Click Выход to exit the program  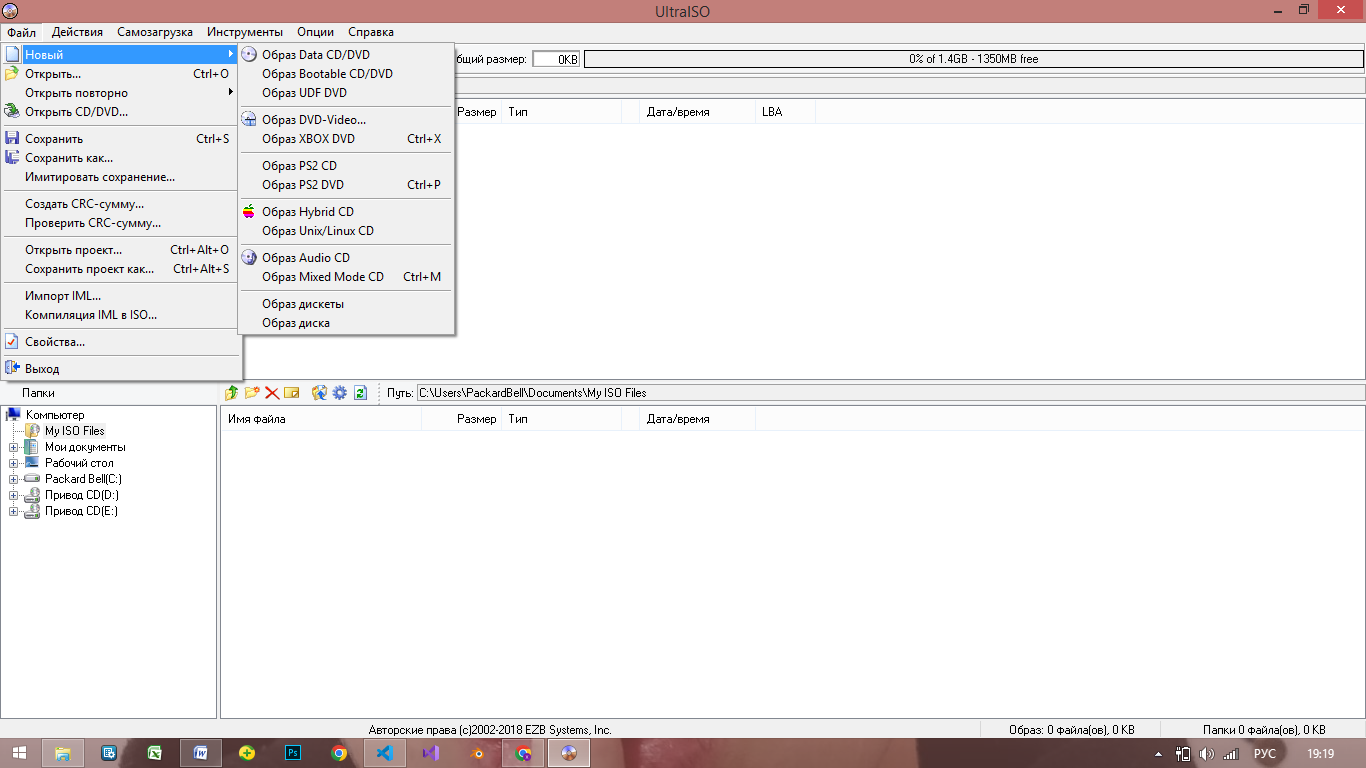pos(42,369)
